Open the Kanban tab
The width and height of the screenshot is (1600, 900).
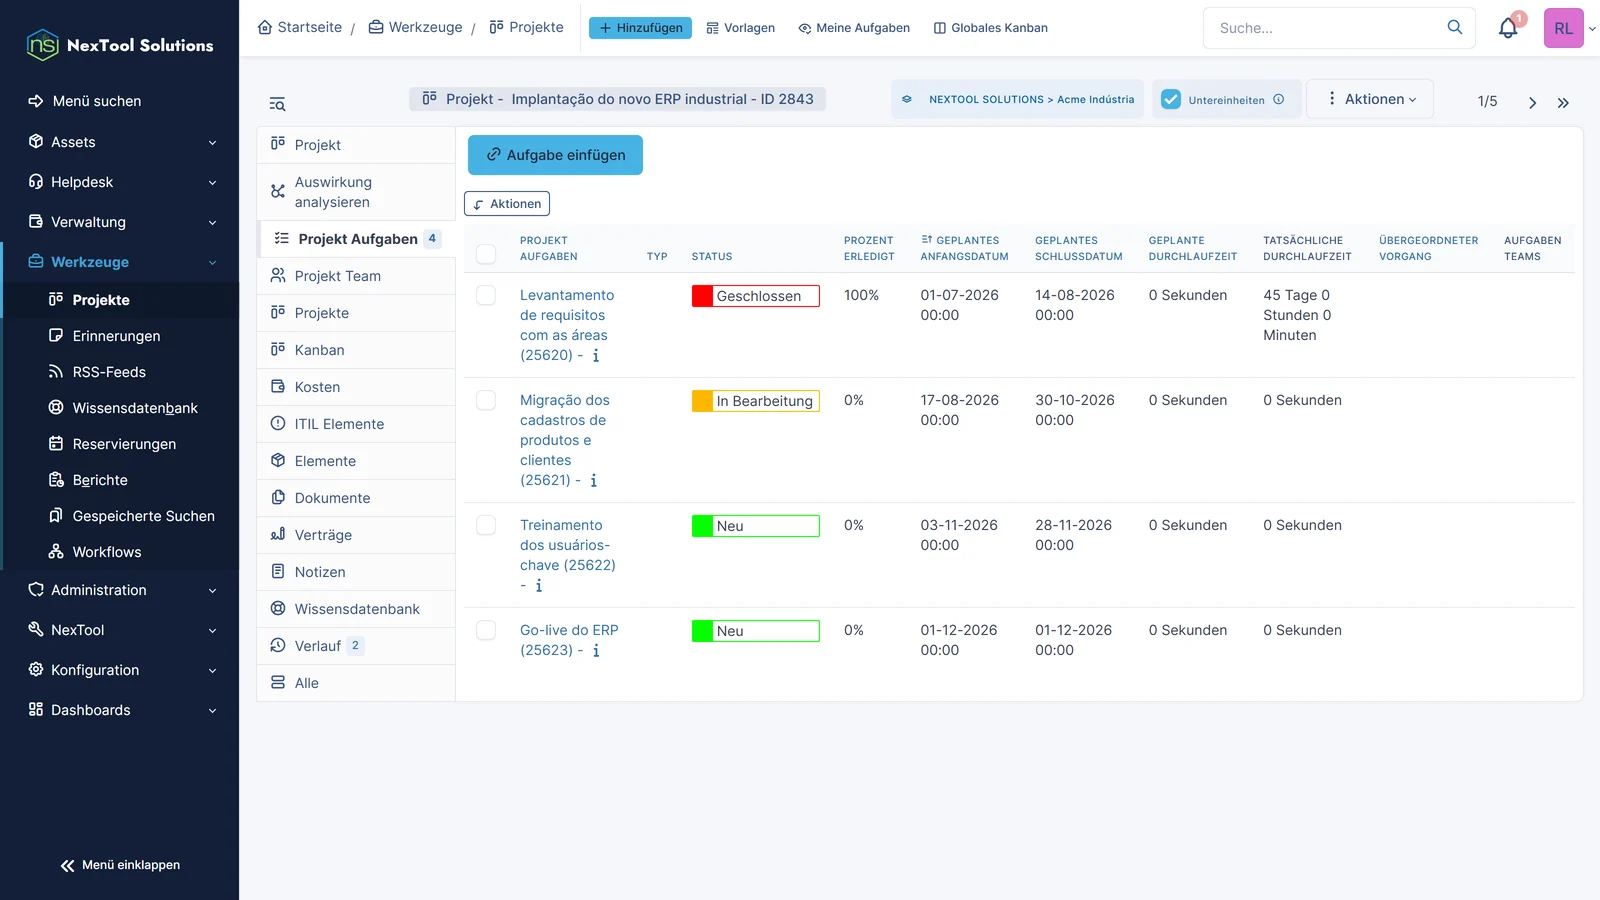point(356,350)
